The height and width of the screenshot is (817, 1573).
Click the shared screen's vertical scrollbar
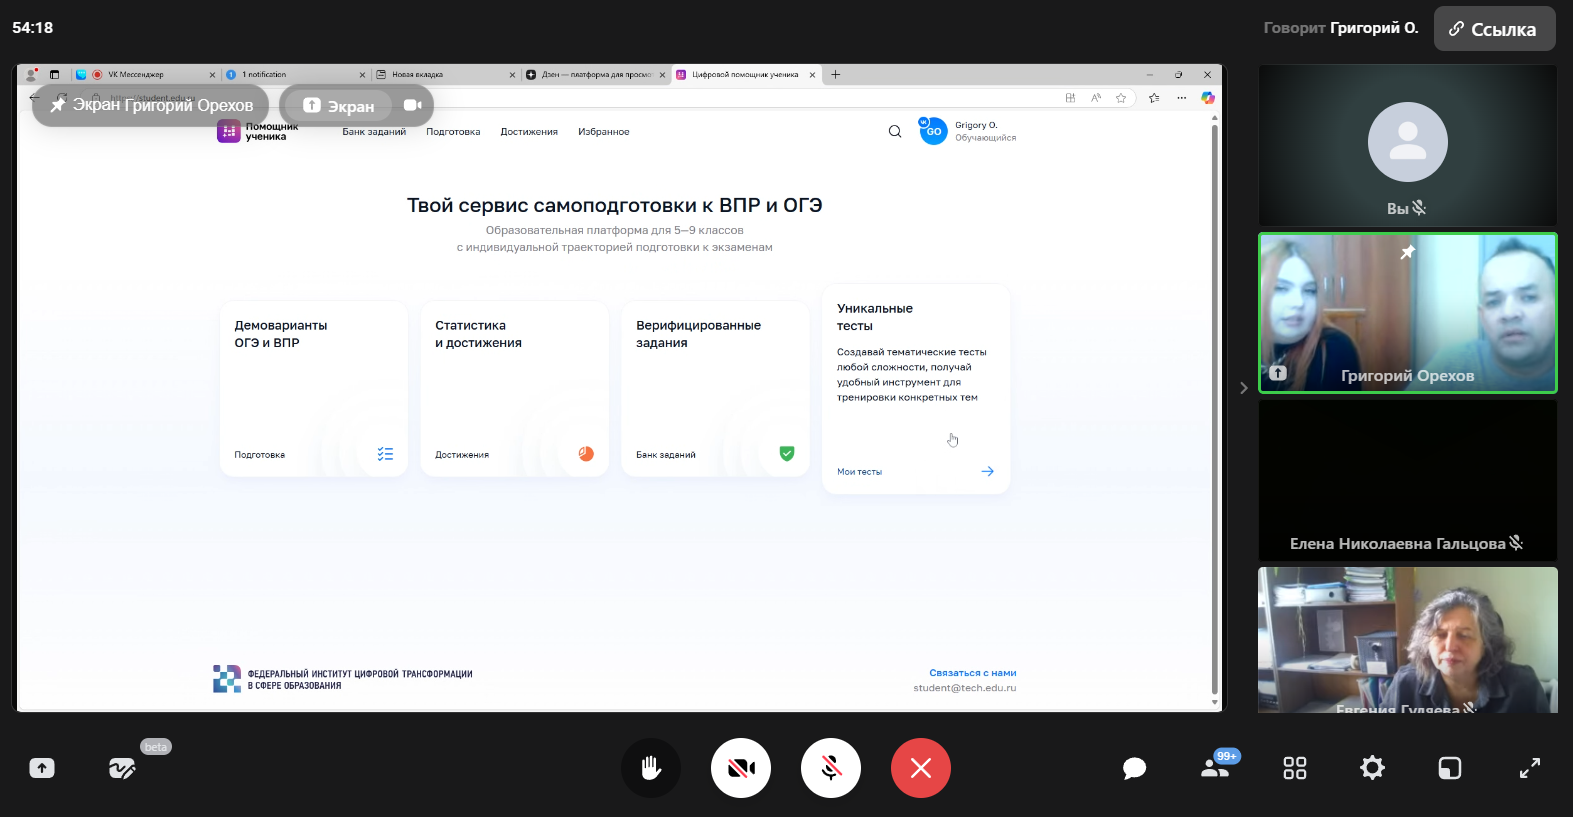click(x=1214, y=400)
